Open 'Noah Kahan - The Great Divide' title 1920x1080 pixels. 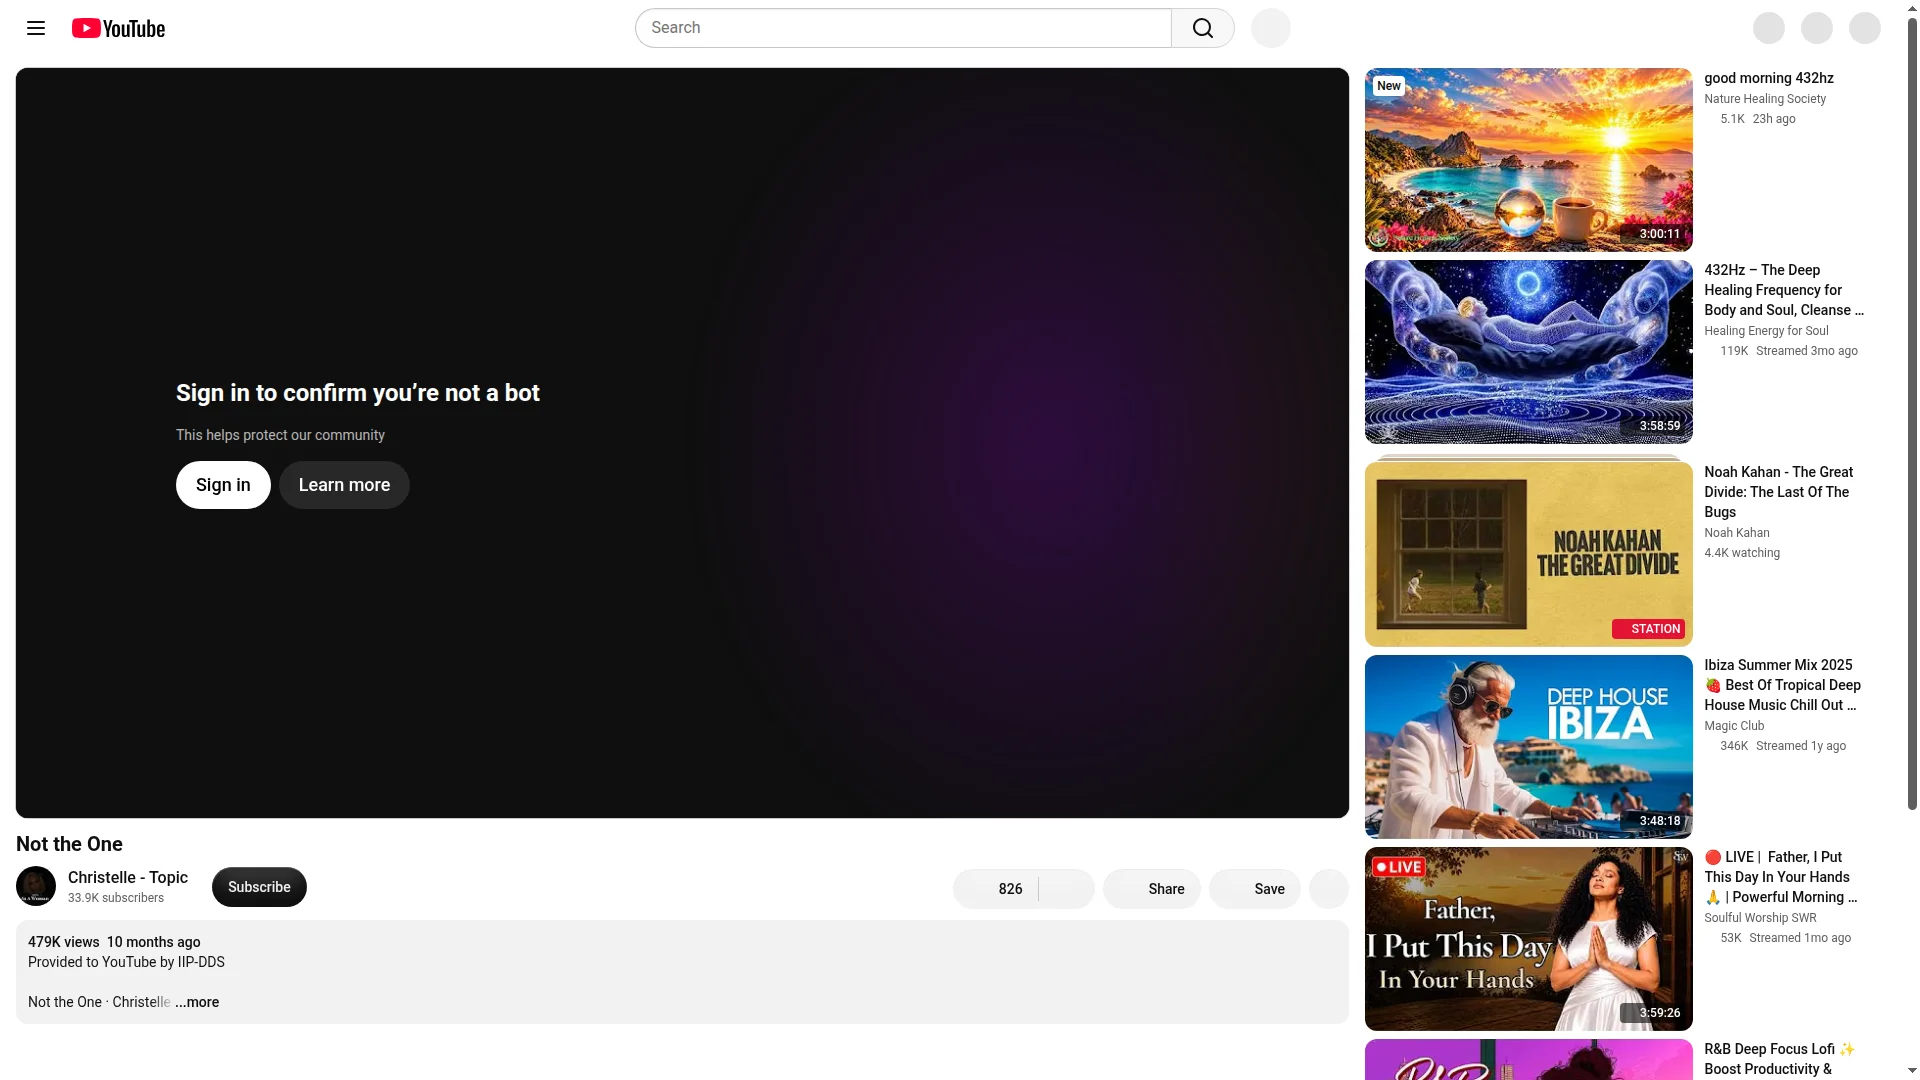pyautogui.click(x=1779, y=492)
